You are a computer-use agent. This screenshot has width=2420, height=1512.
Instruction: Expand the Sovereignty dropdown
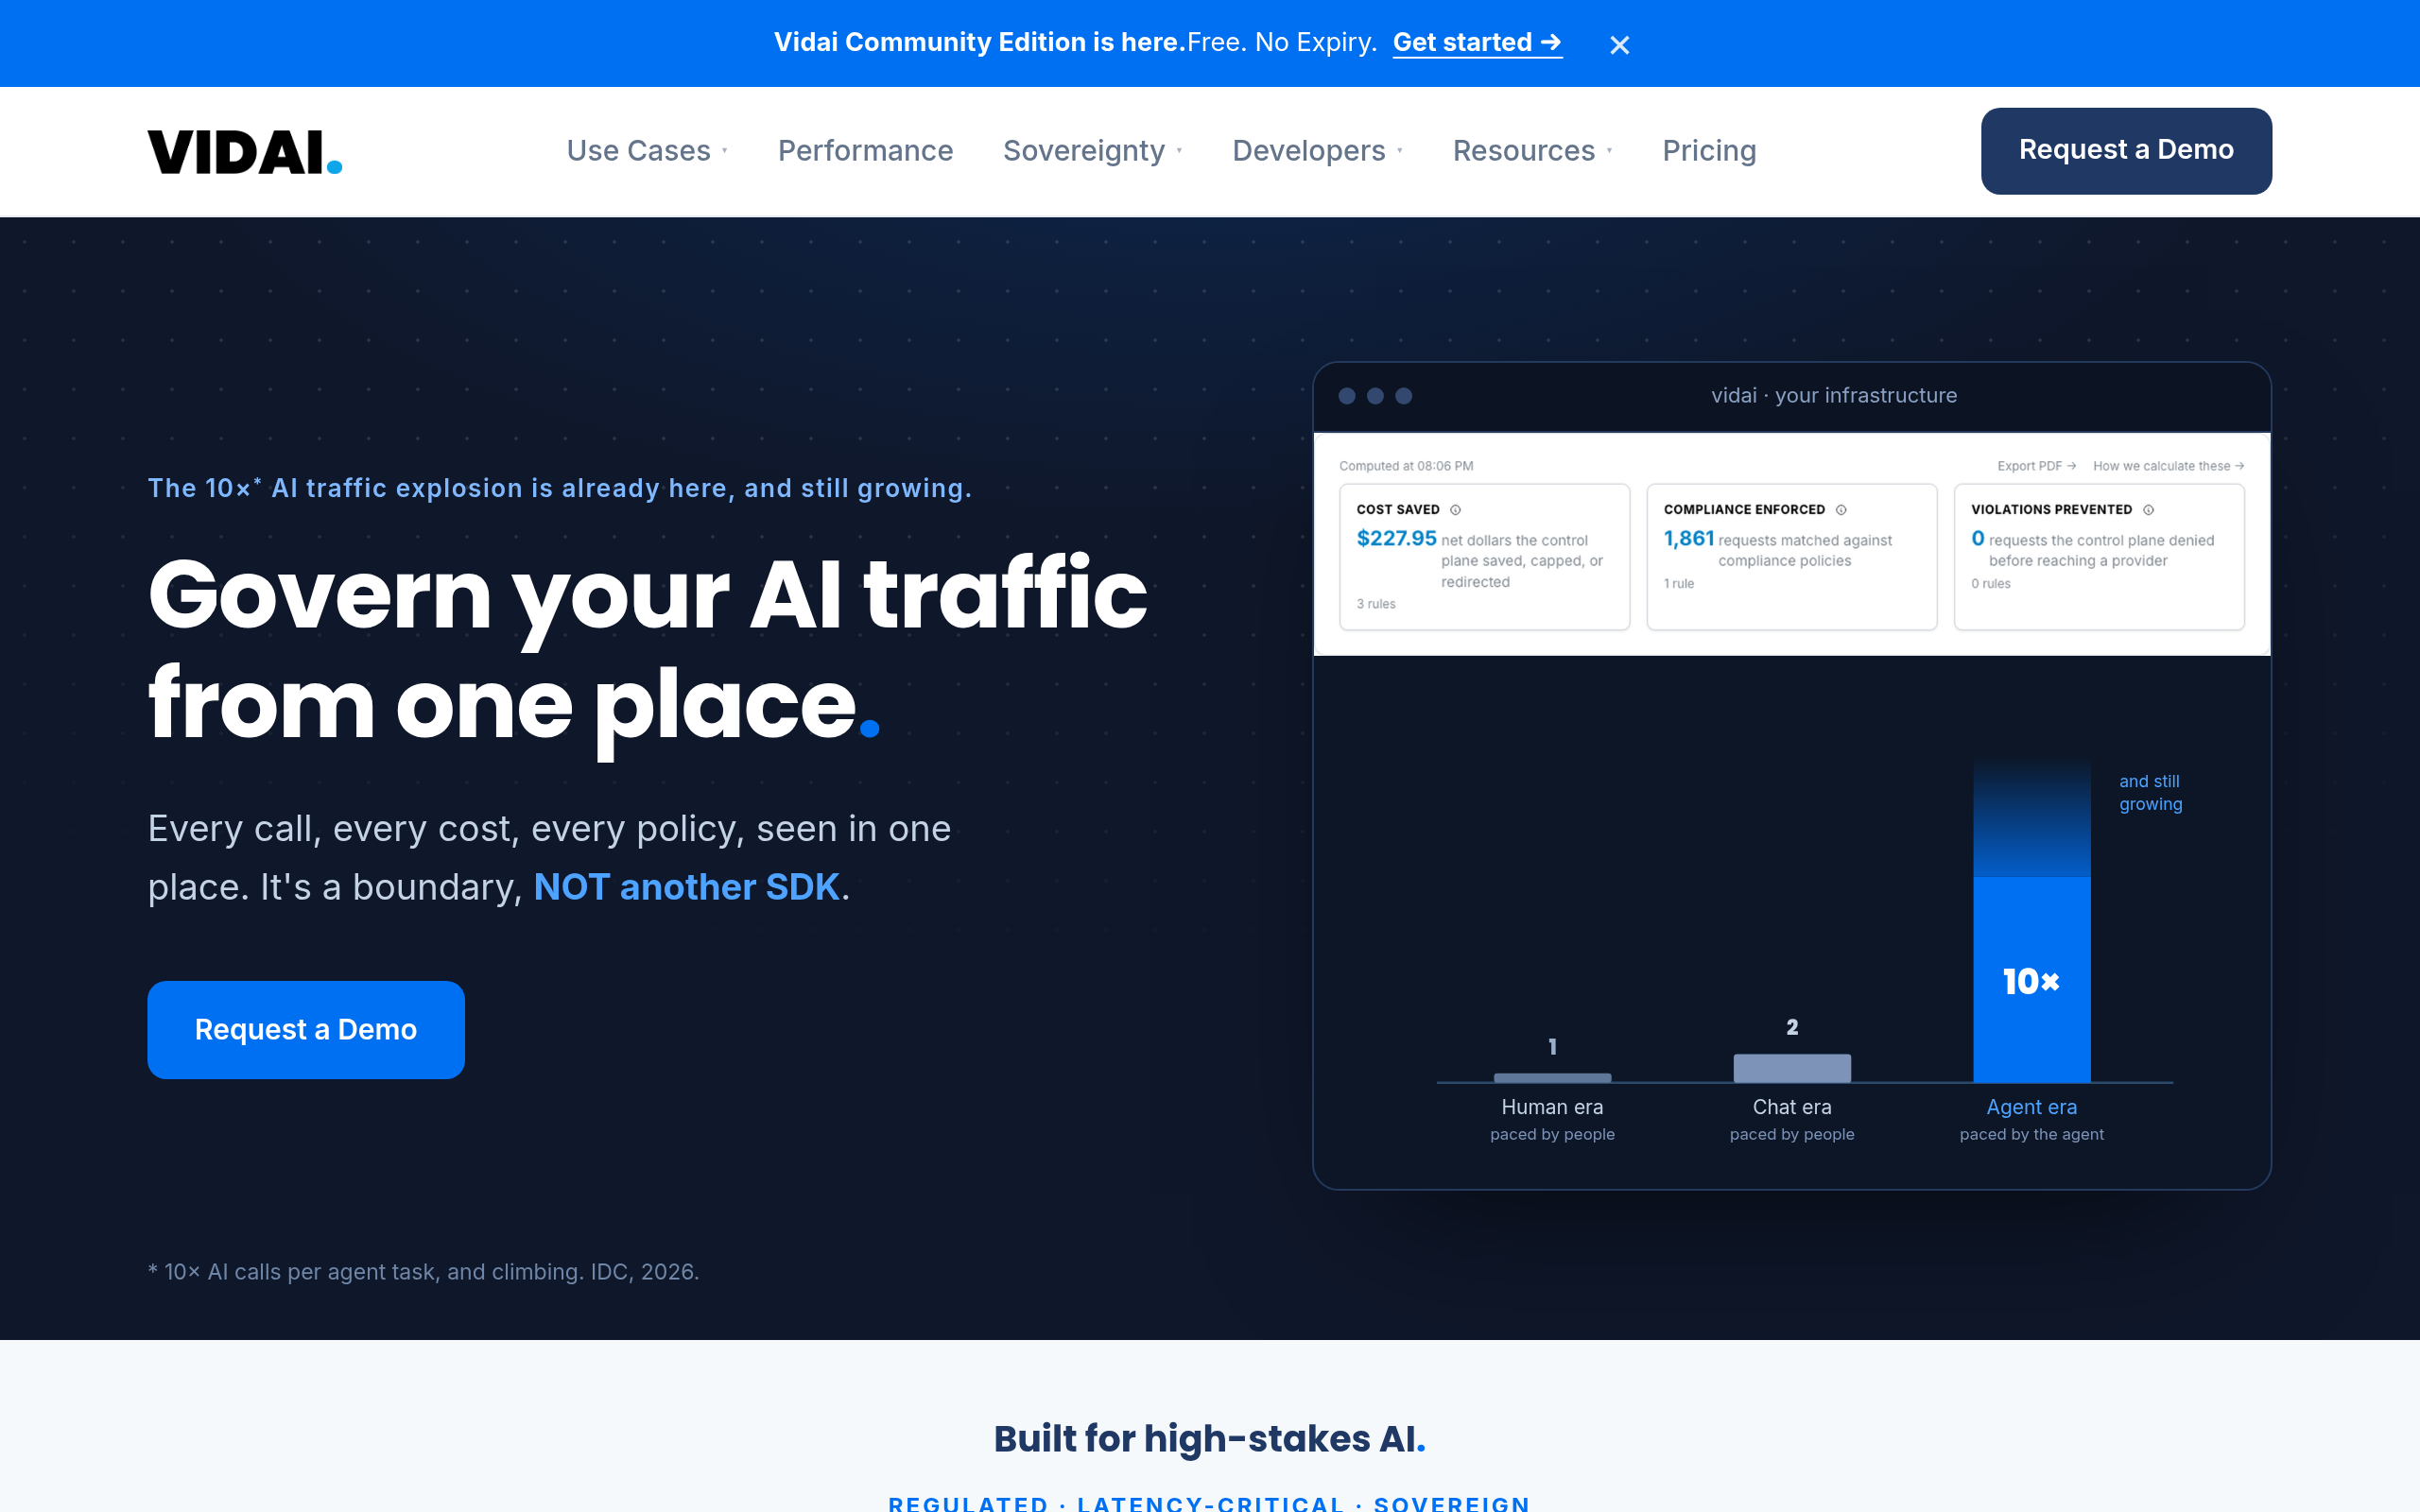pos(1092,151)
